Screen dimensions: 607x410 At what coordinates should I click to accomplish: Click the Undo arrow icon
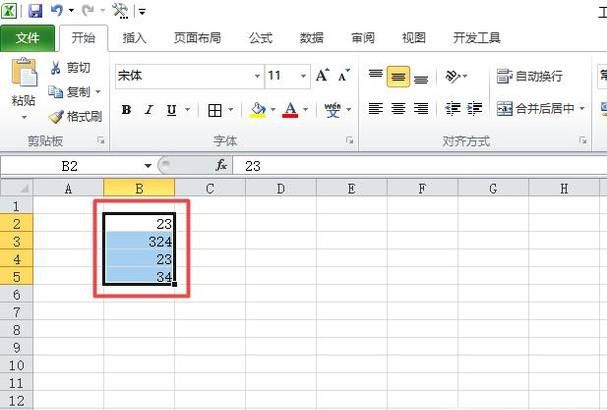pos(57,10)
